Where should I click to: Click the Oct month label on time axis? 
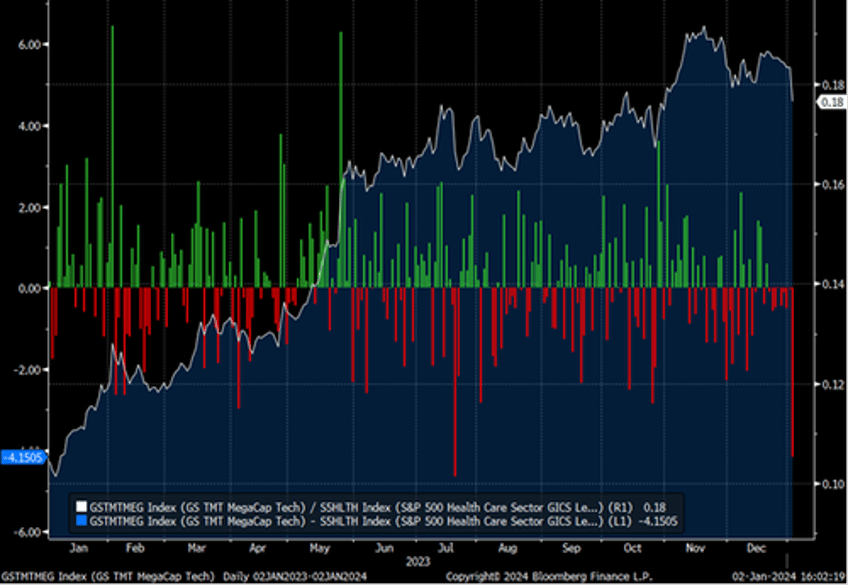pyautogui.click(x=633, y=548)
